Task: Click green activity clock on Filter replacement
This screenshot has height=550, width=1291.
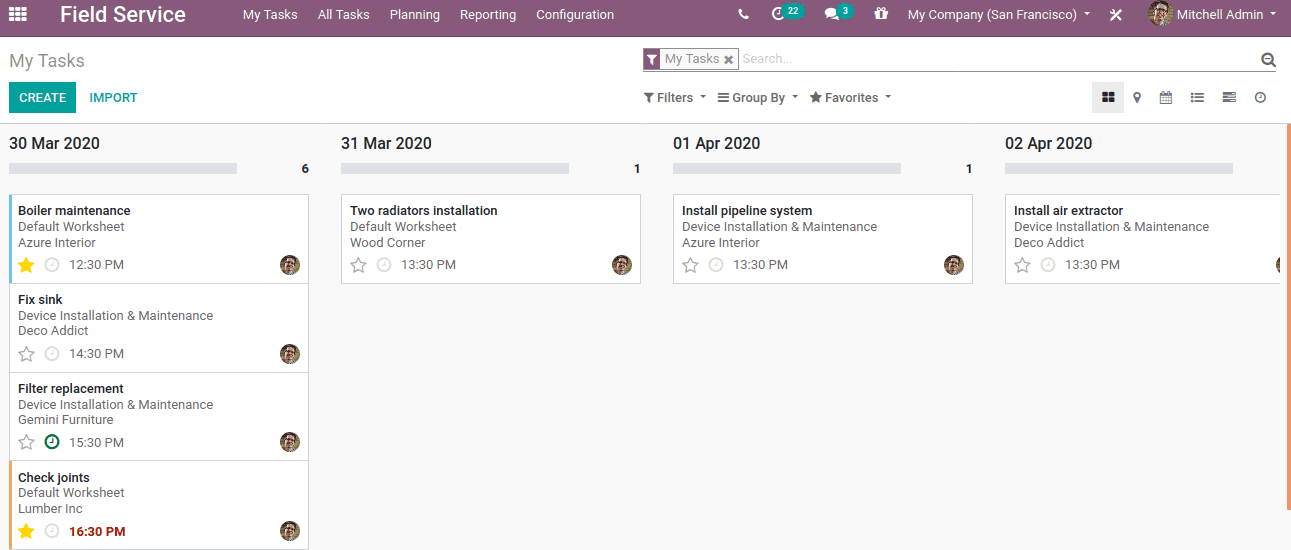Action: [52, 442]
